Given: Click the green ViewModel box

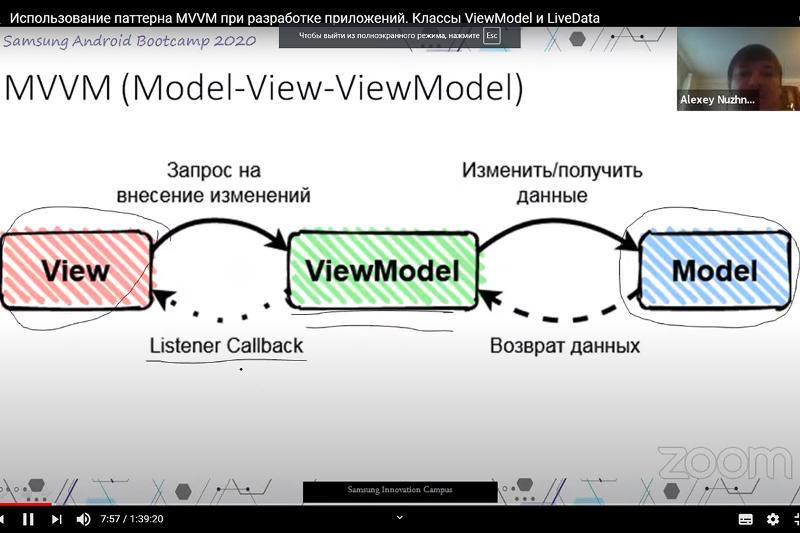Looking at the screenshot, I should click(382, 271).
